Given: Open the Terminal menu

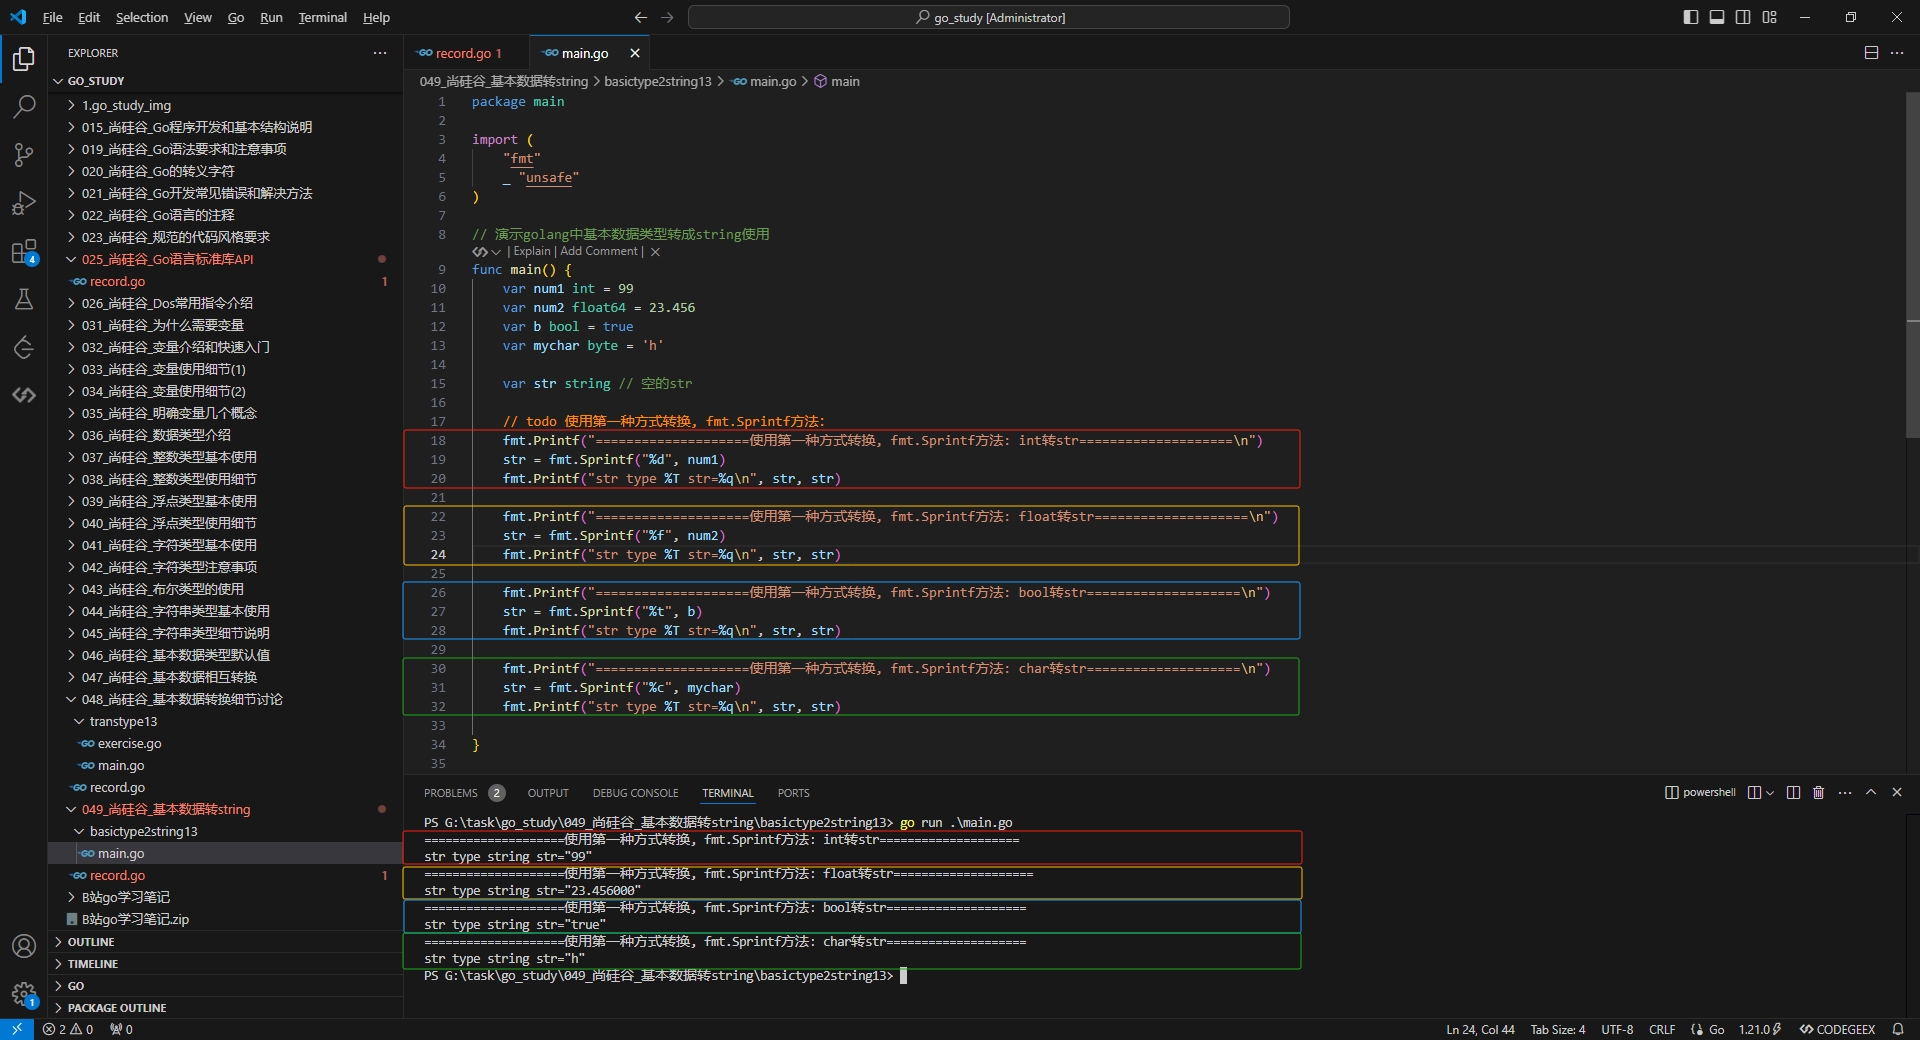Looking at the screenshot, I should pos(322,17).
